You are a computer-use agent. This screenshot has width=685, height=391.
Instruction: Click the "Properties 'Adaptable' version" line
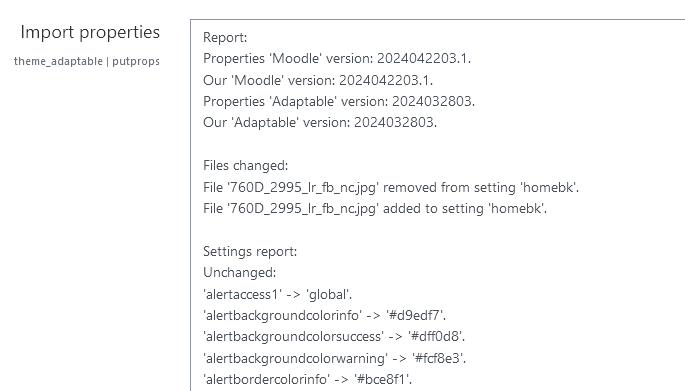[x=339, y=101]
